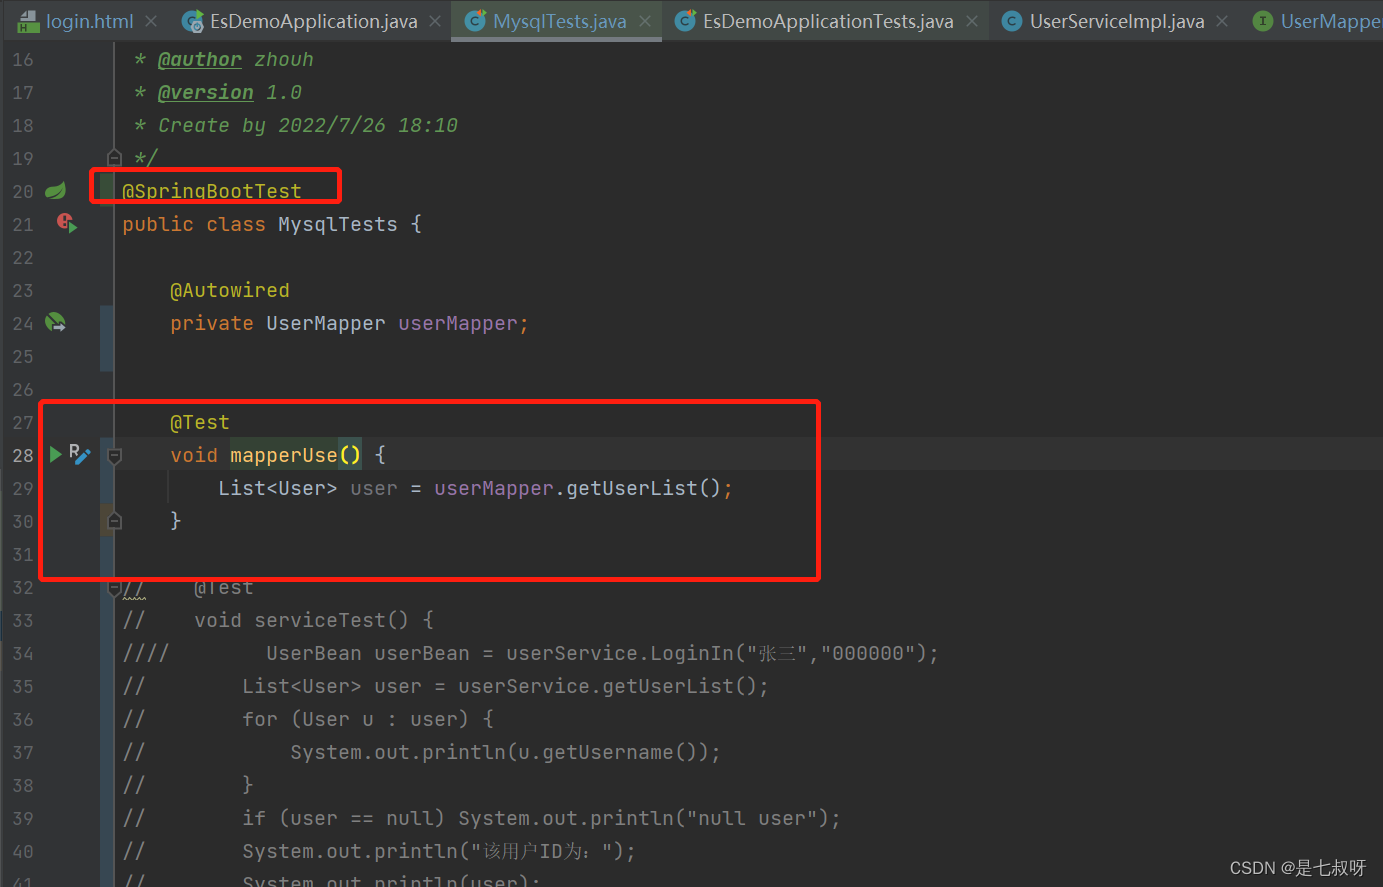
Task: Click the fold end marker on line 30
Action: coord(114,521)
